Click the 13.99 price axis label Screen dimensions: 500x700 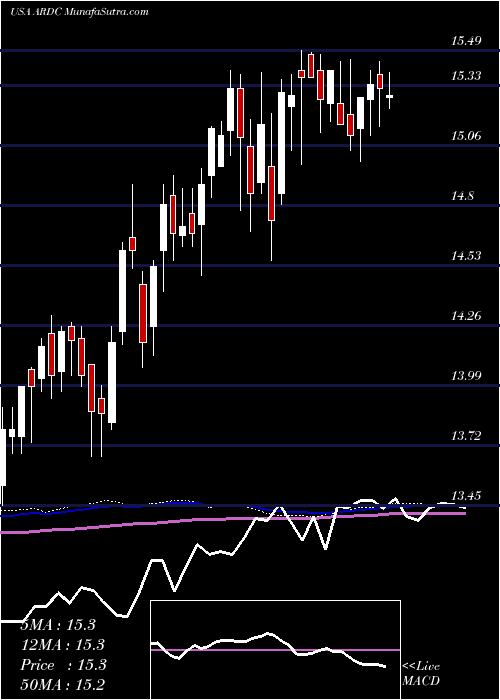(466, 376)
